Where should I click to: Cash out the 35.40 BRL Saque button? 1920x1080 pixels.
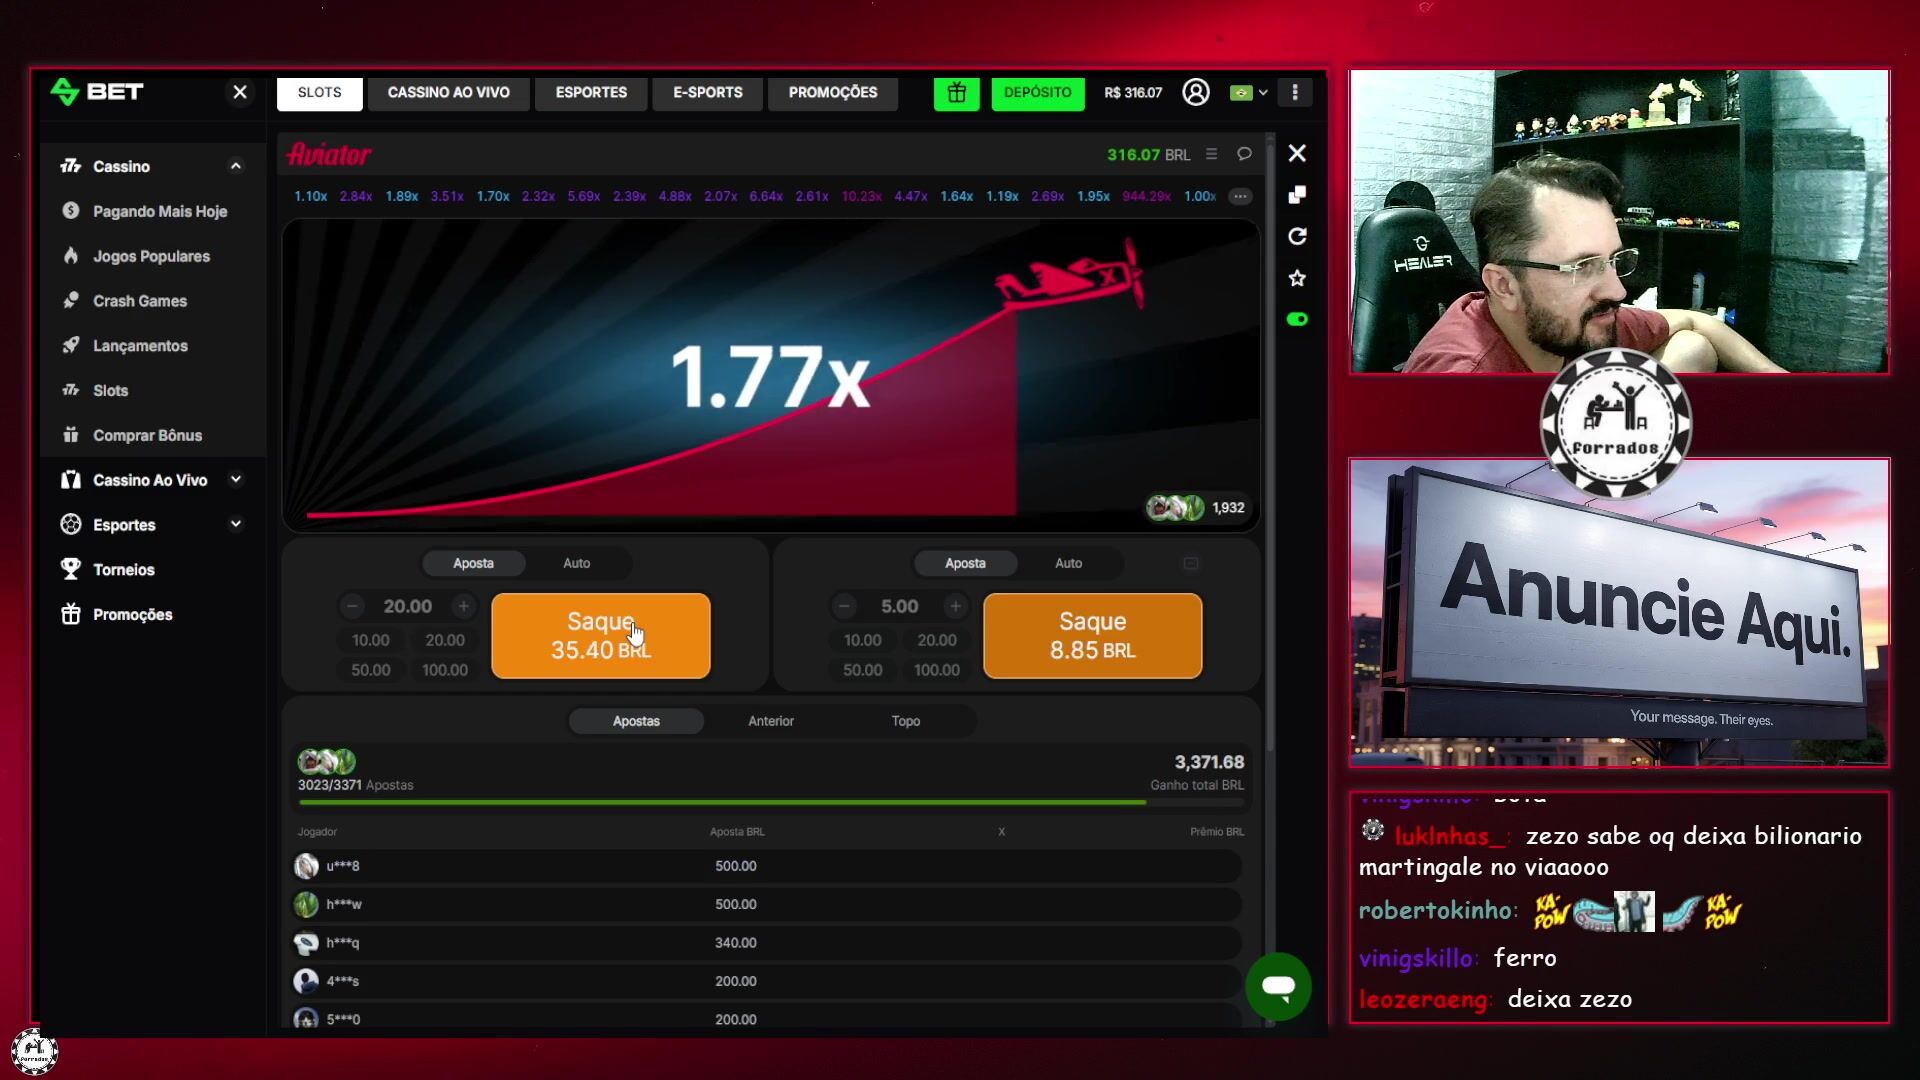(601, 636)
